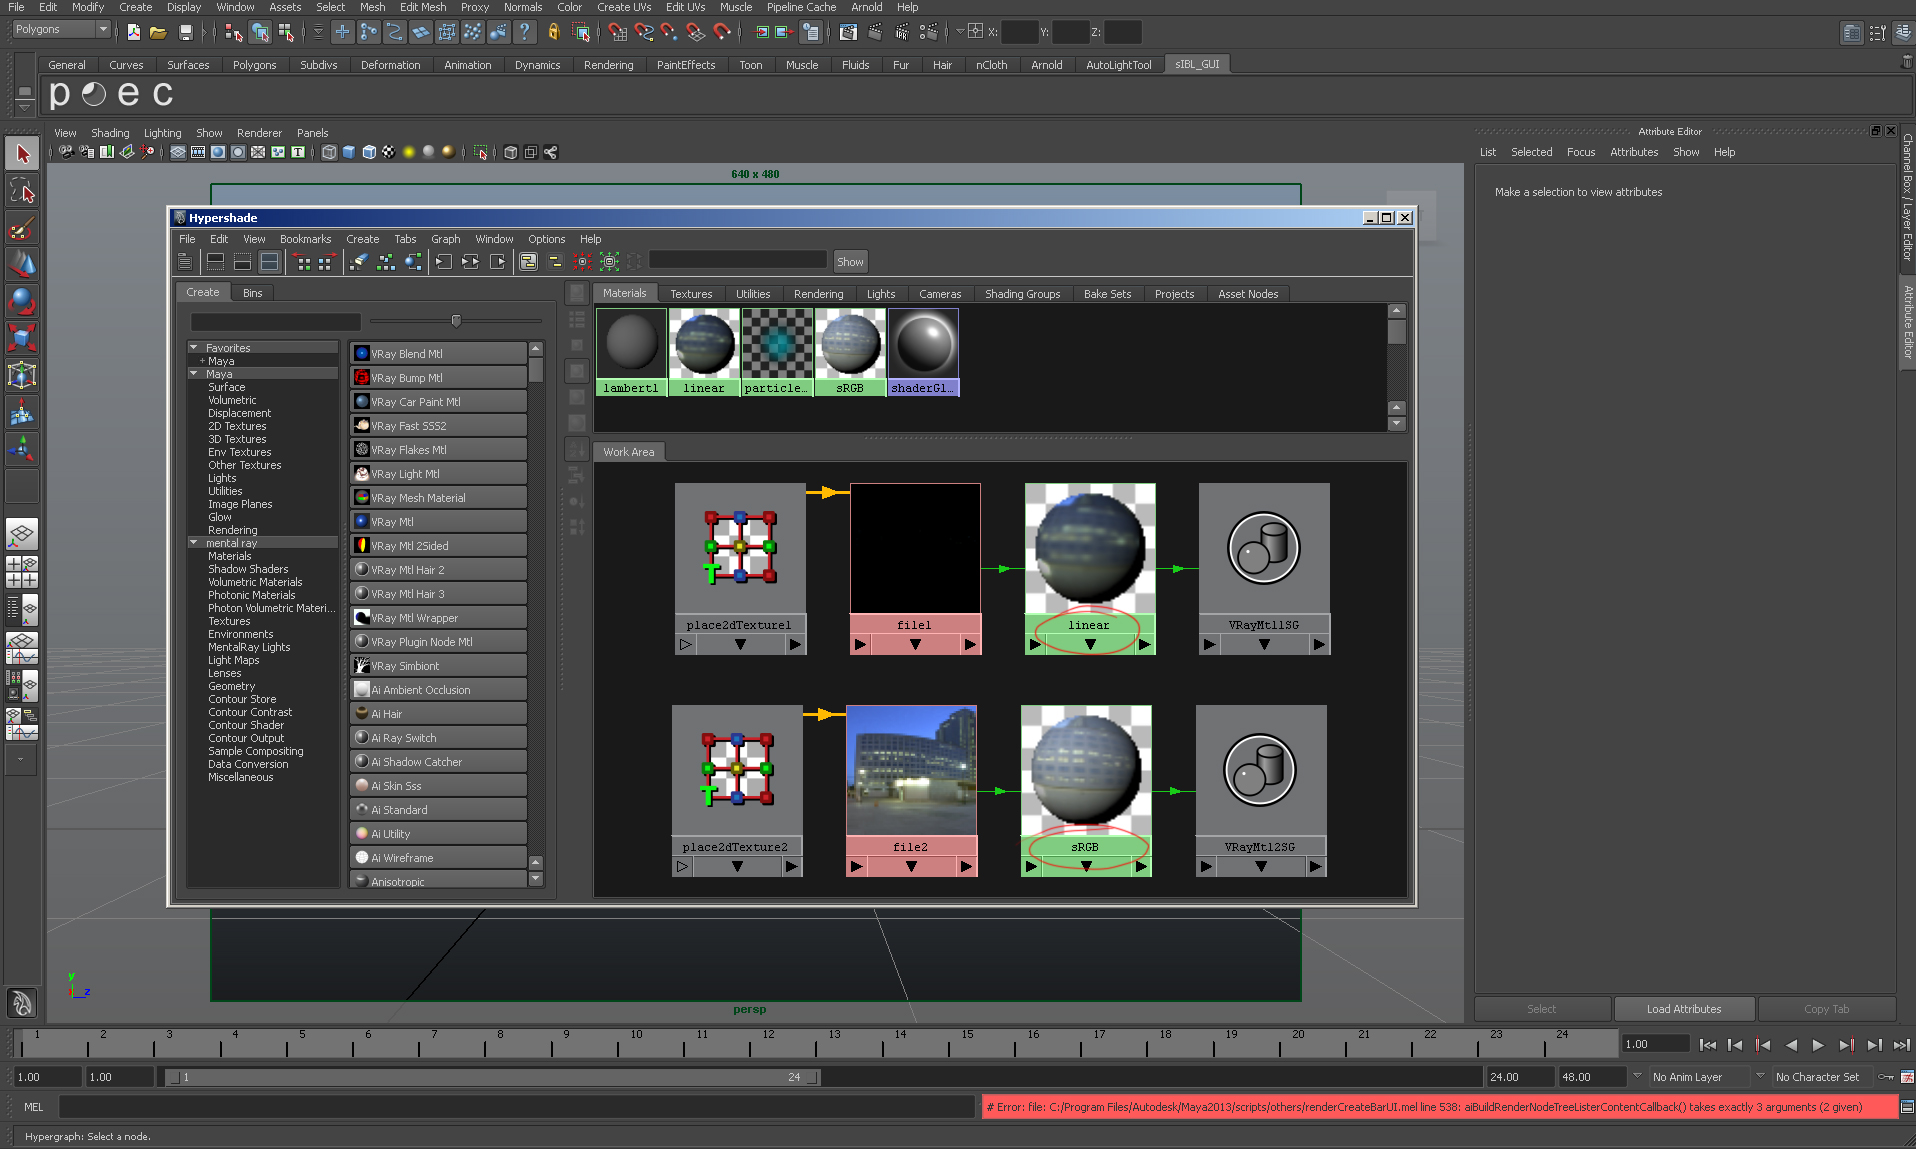Create a VRay Blend Mtl node
The height and width of the screenshot is (1149, 1916).
pos(438,354)
